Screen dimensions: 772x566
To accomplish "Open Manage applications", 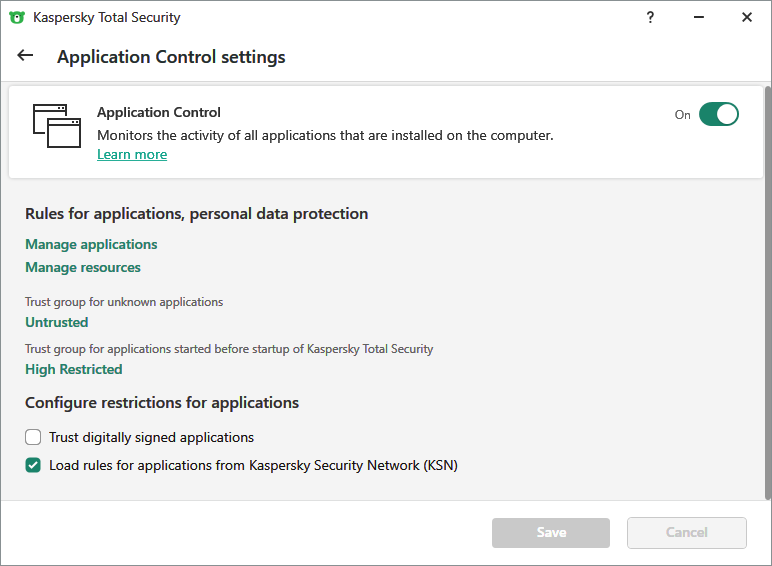I will 91,244.
